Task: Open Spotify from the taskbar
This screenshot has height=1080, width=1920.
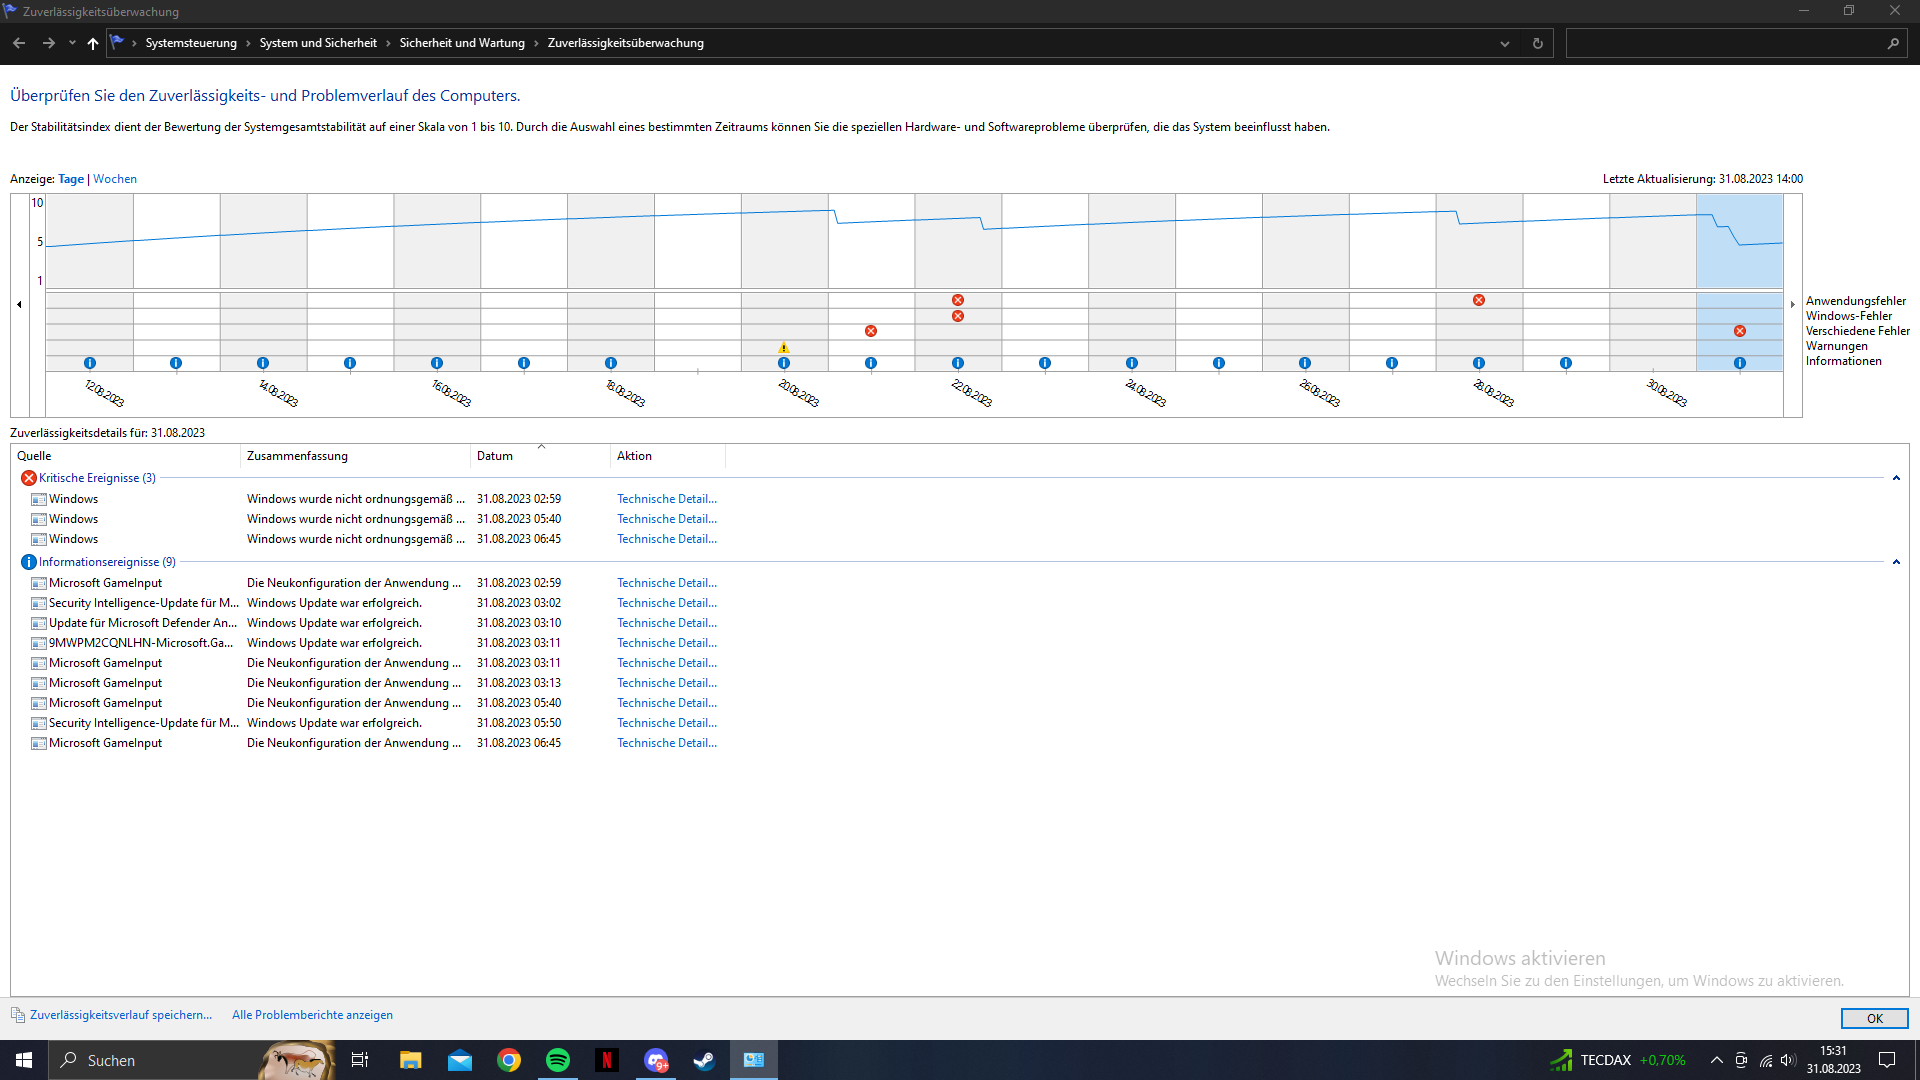Action: [x=558, y=1060]
